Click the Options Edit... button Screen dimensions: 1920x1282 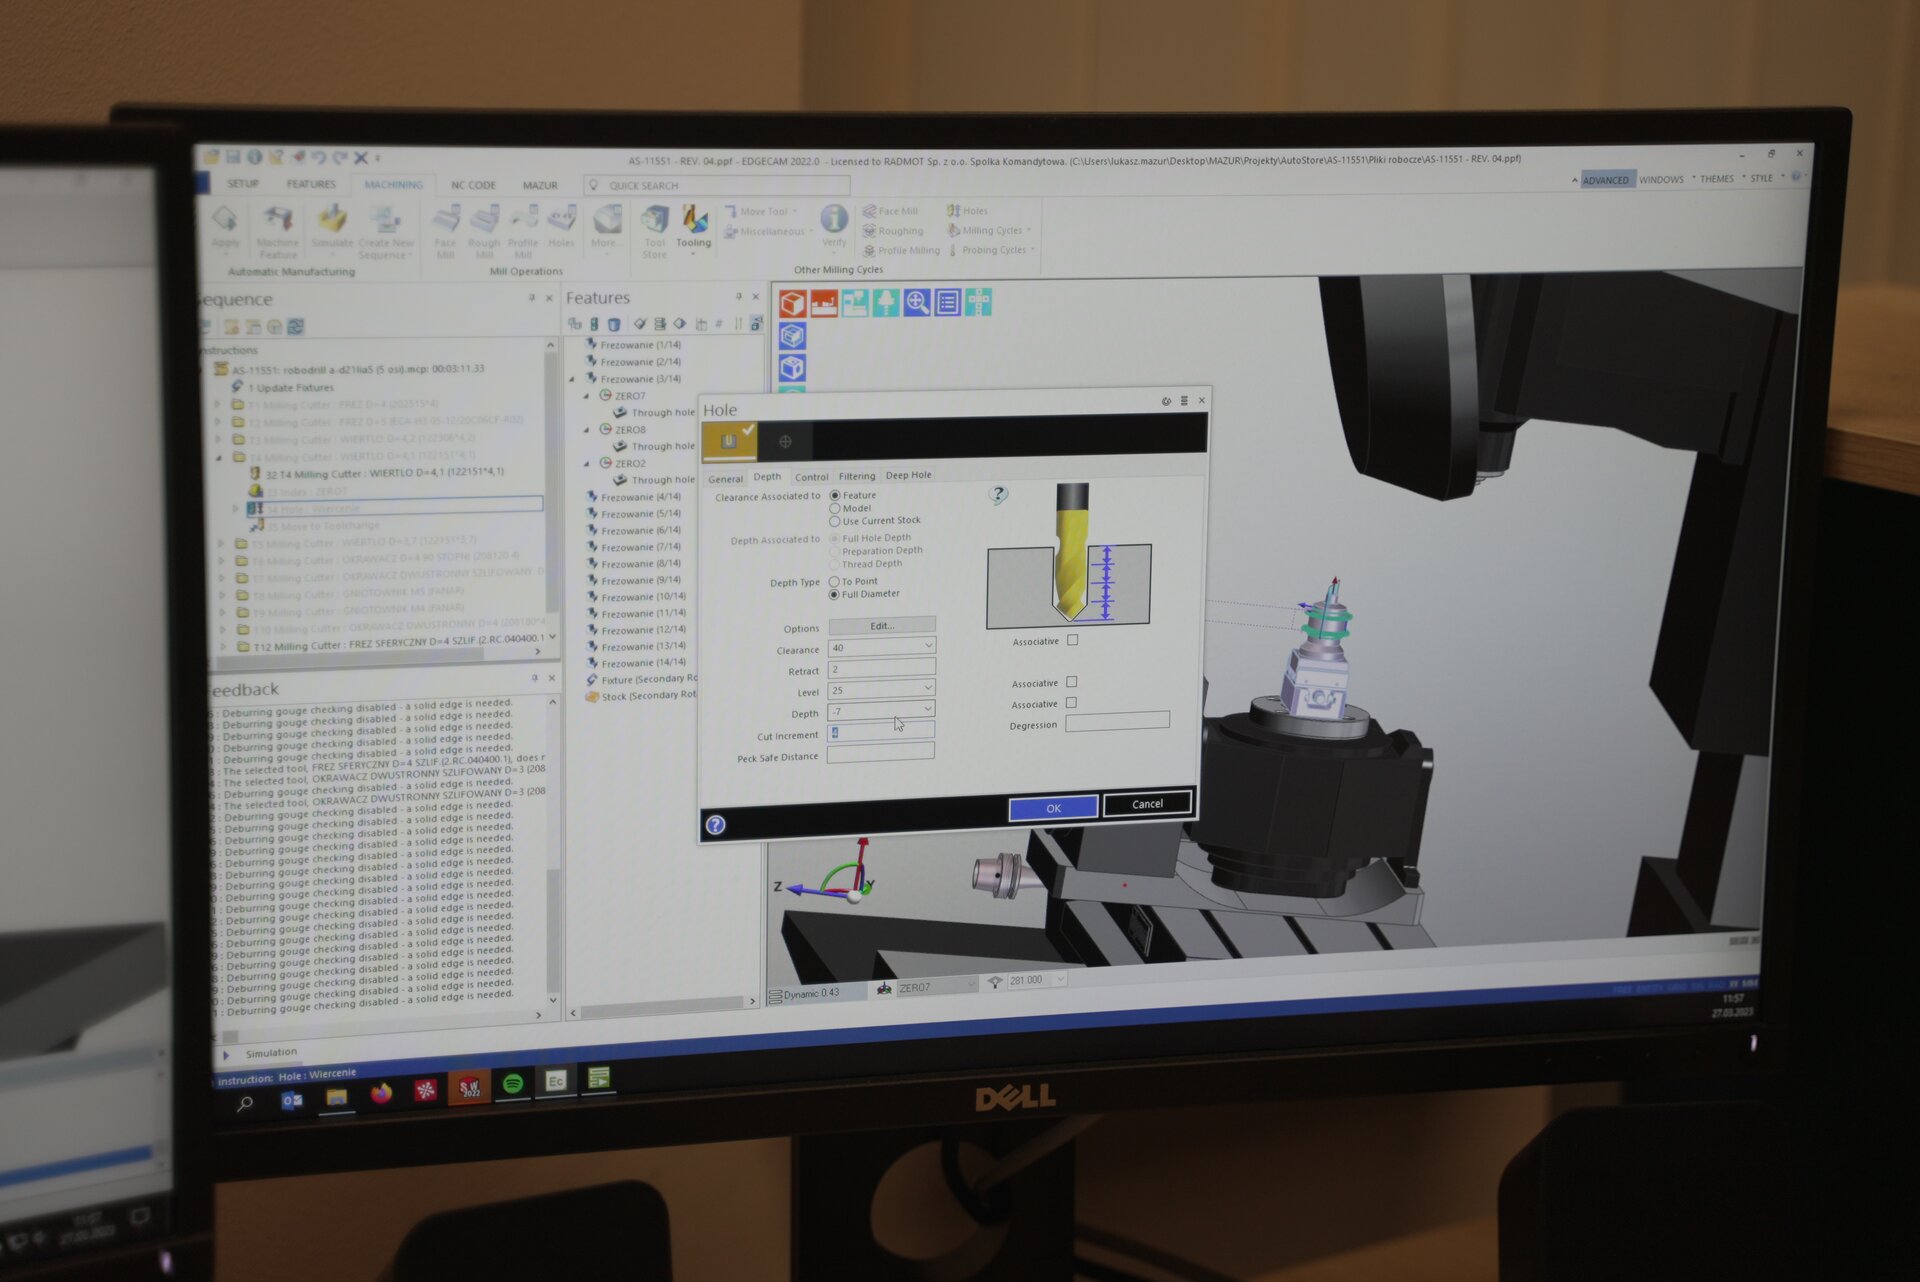(x=882, y=626)
